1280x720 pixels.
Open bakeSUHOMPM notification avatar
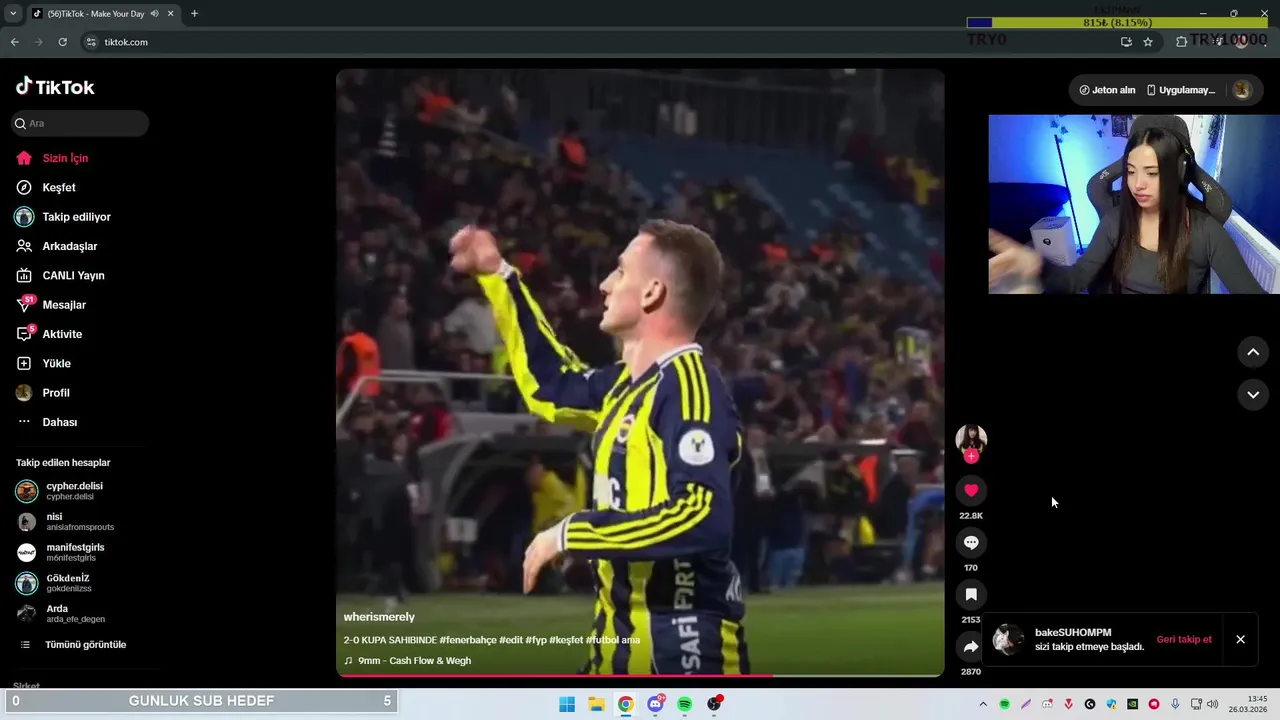pyautogui.click(x=1008, y=640)
